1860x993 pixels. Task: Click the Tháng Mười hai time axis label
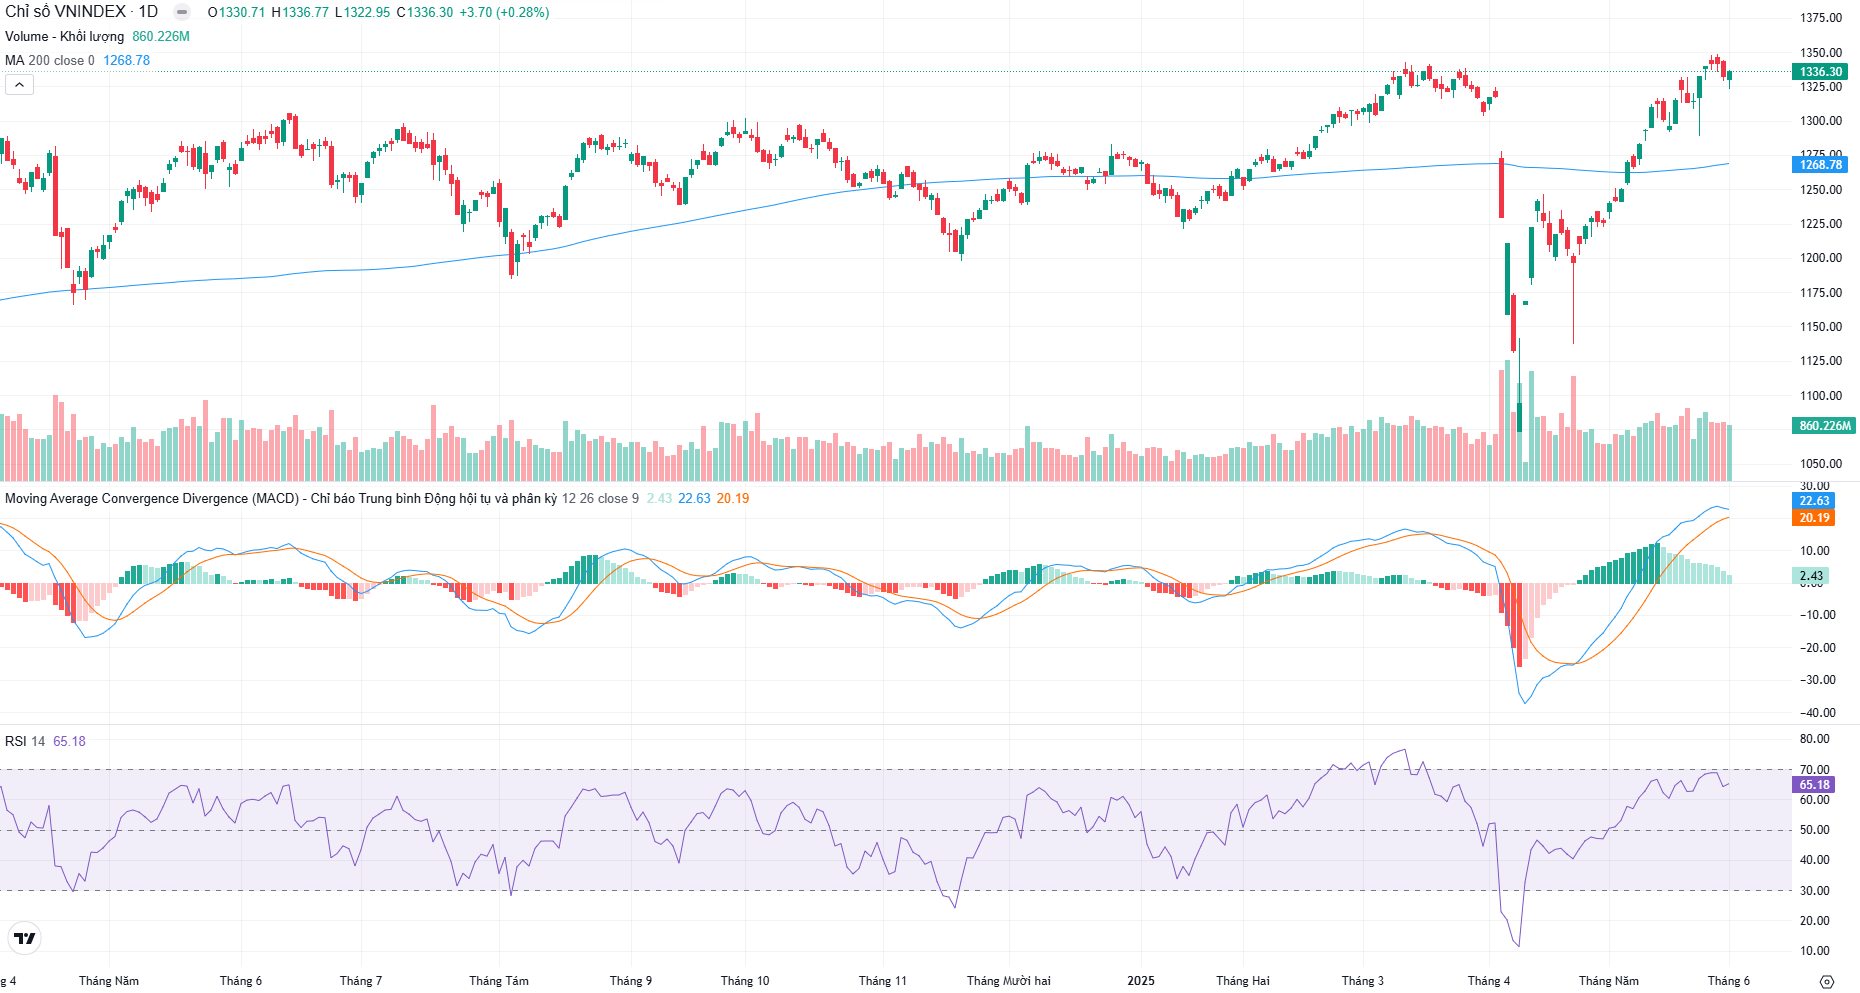[1009, 981]
